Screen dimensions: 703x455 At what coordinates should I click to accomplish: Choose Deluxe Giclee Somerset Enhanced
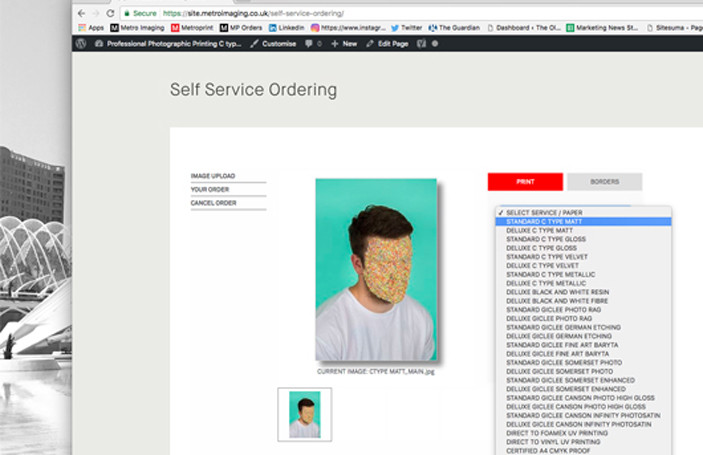(583, 389)
